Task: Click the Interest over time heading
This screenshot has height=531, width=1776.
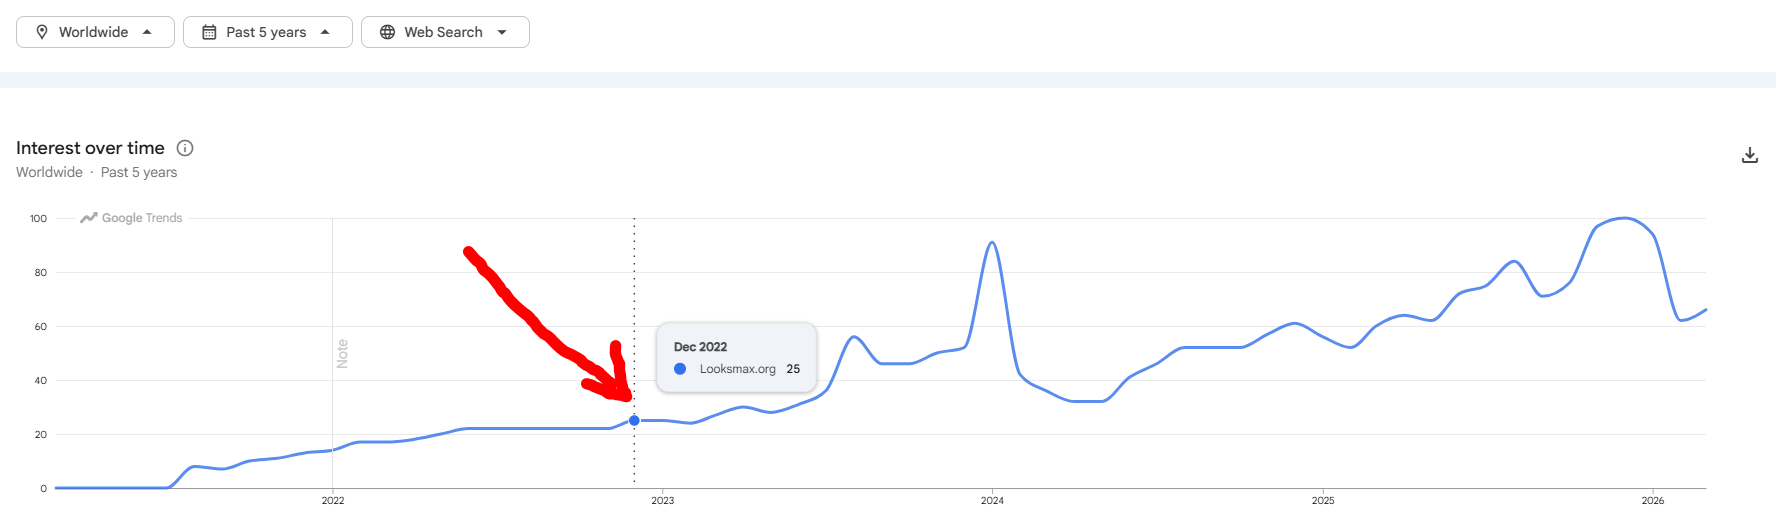Action: tap(90, 148)
